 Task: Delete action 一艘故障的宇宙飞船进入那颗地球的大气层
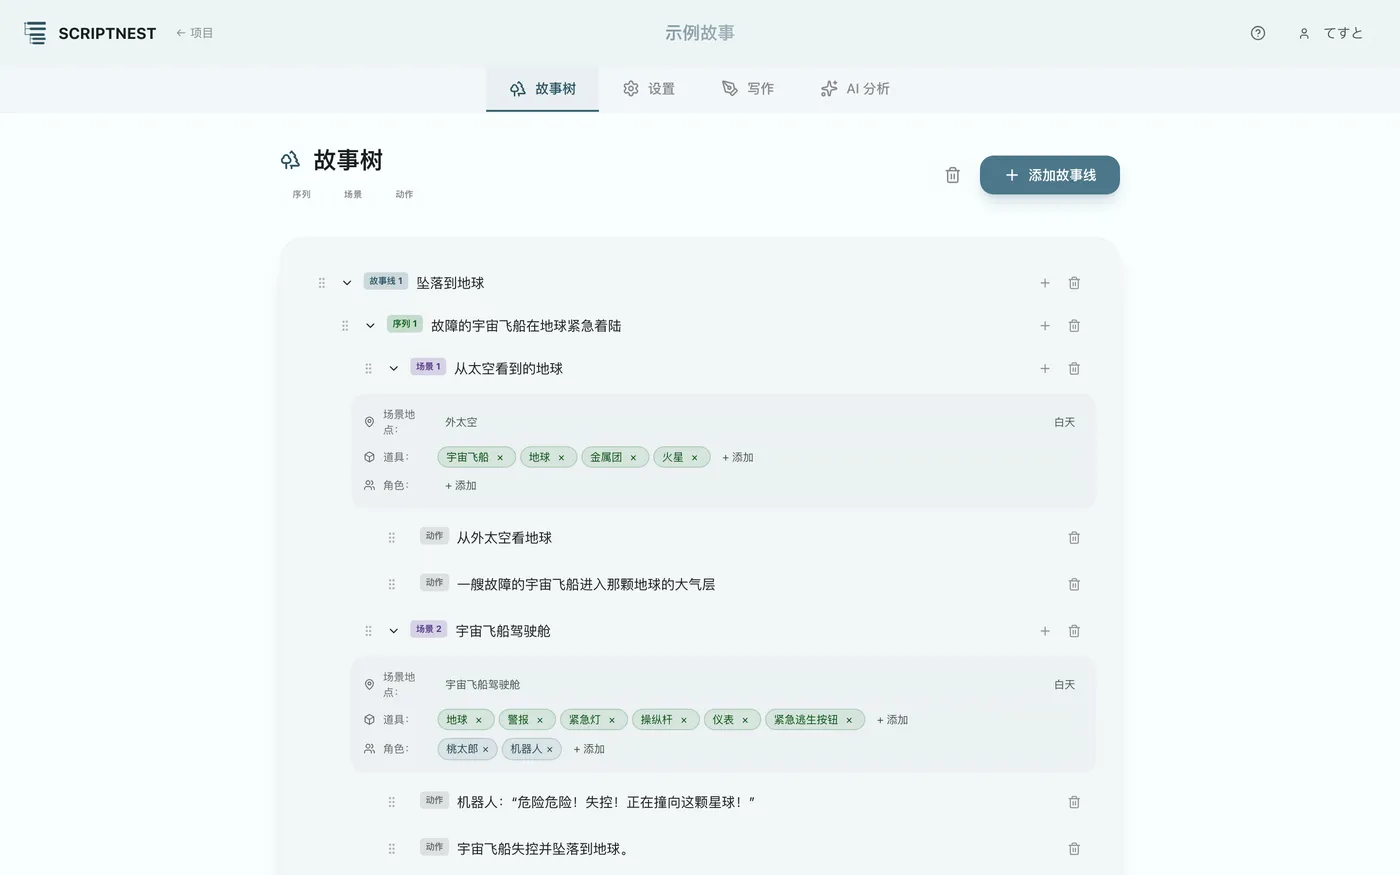coord(1074,584)
